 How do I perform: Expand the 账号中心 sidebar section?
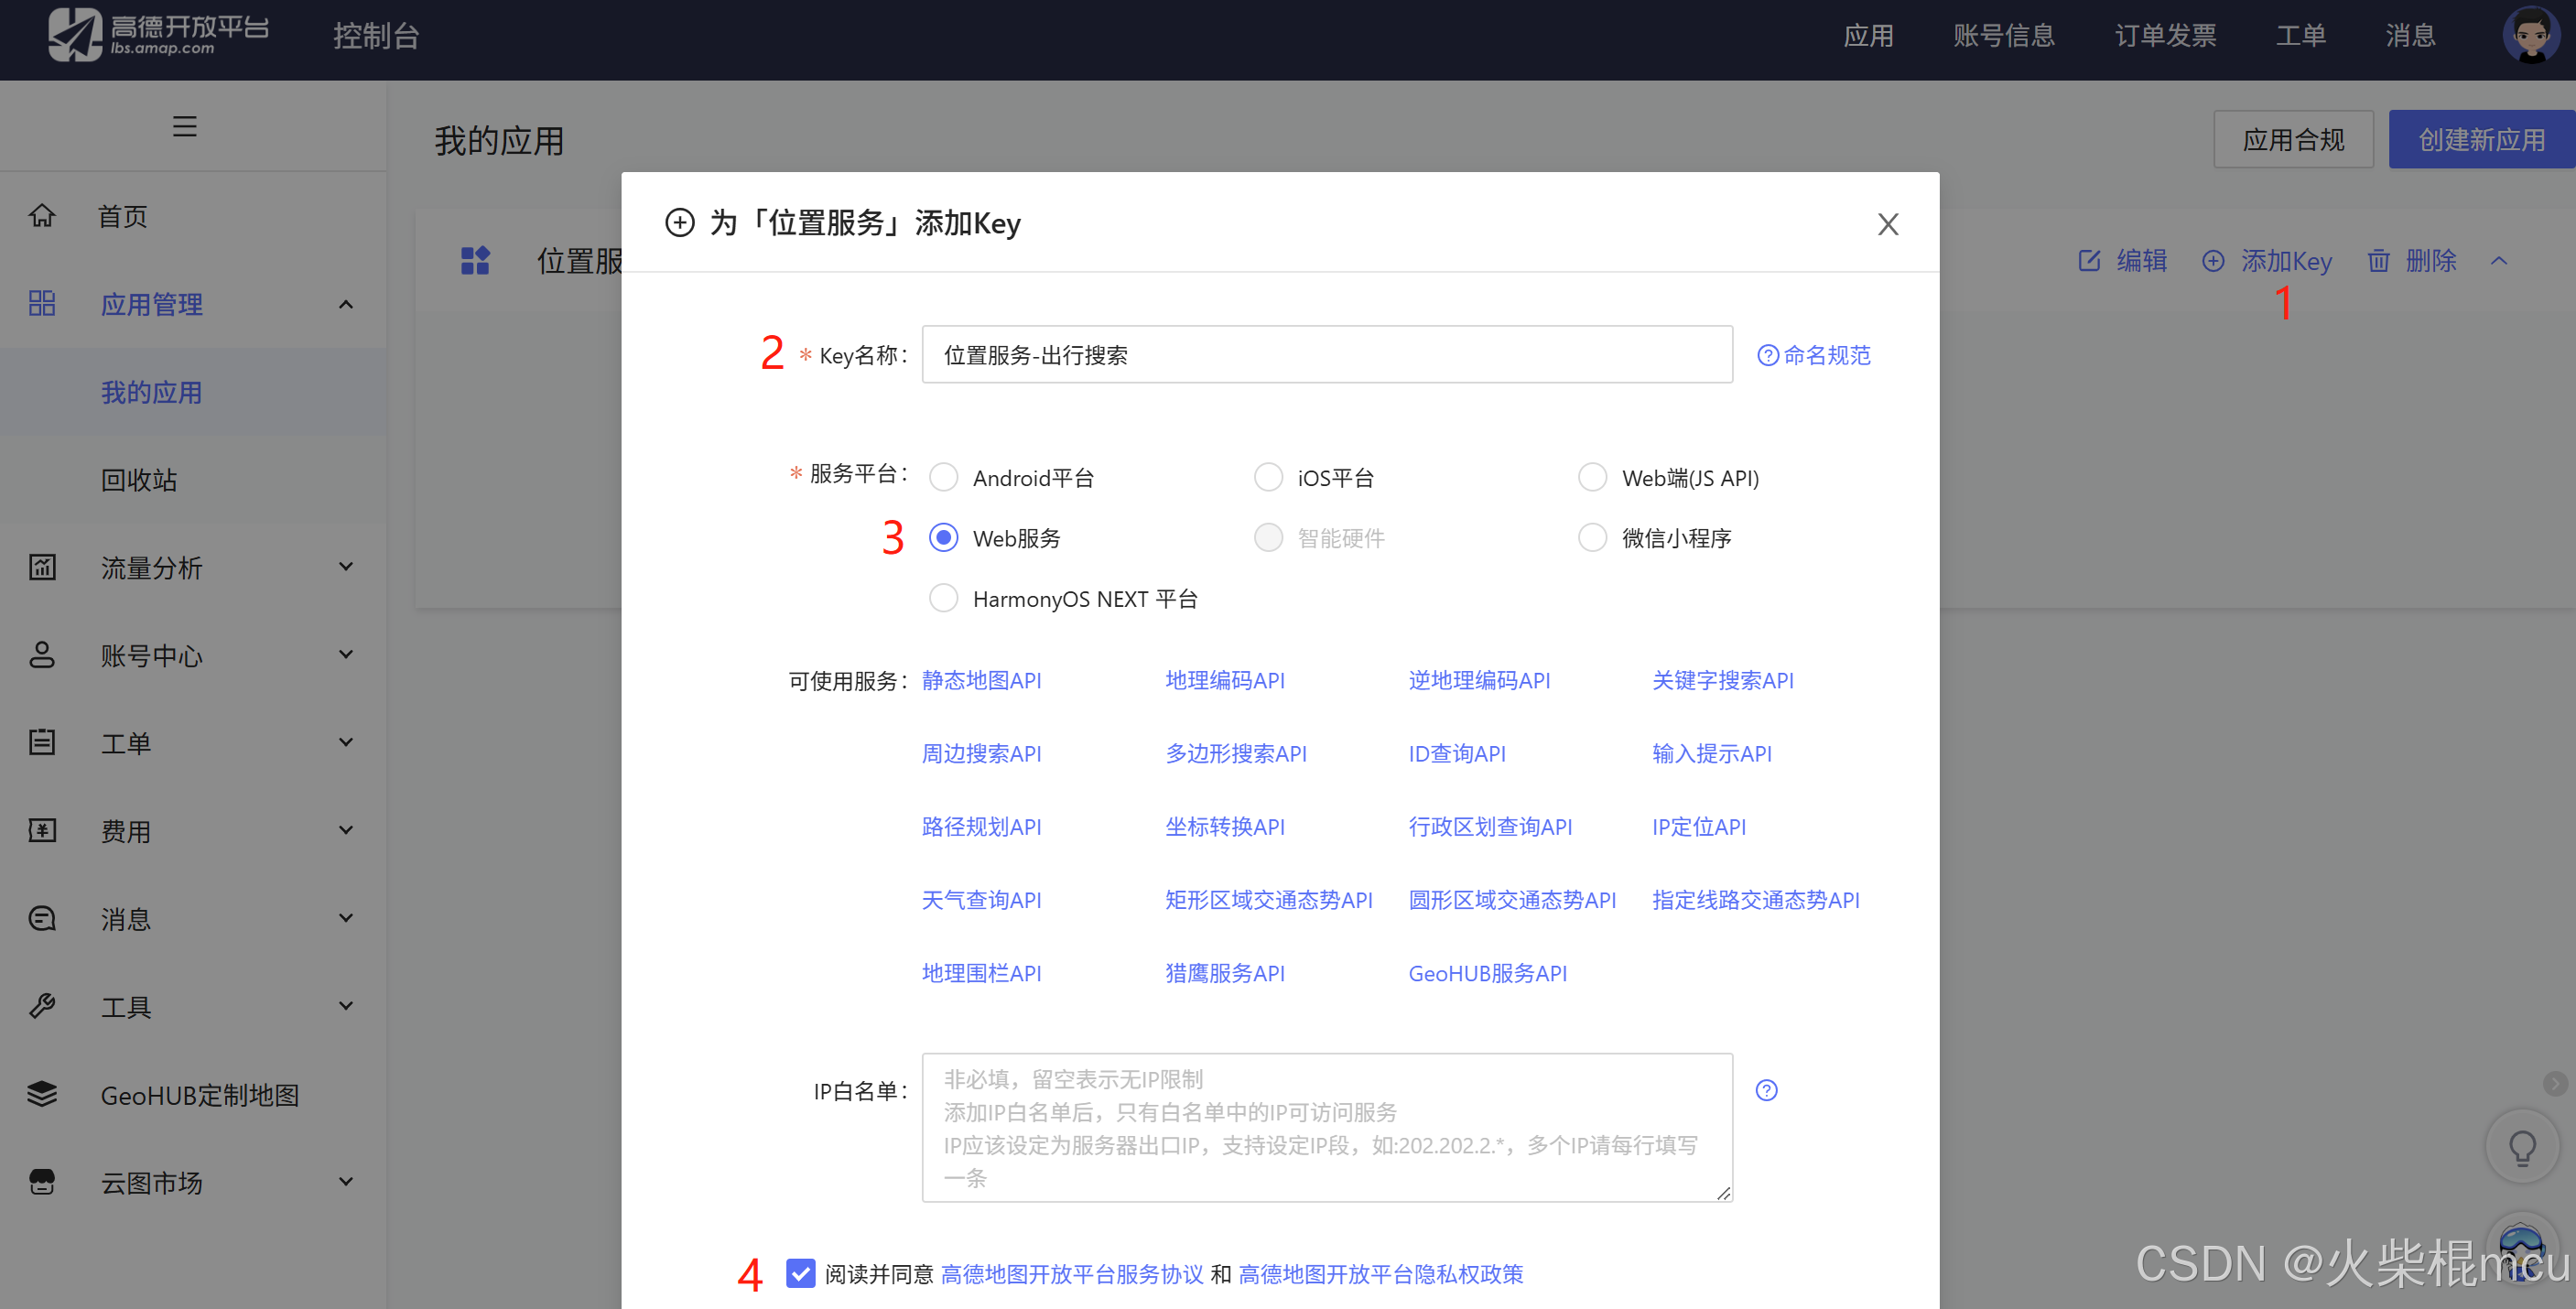tap(346, 655)
